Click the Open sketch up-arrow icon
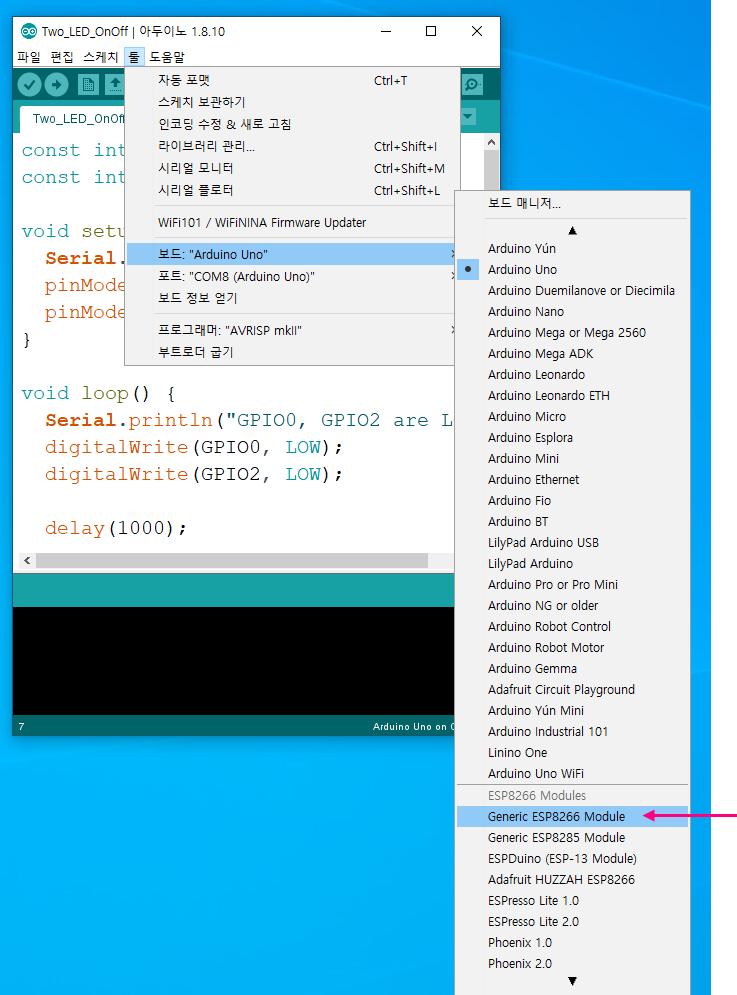 click(114, 84)
